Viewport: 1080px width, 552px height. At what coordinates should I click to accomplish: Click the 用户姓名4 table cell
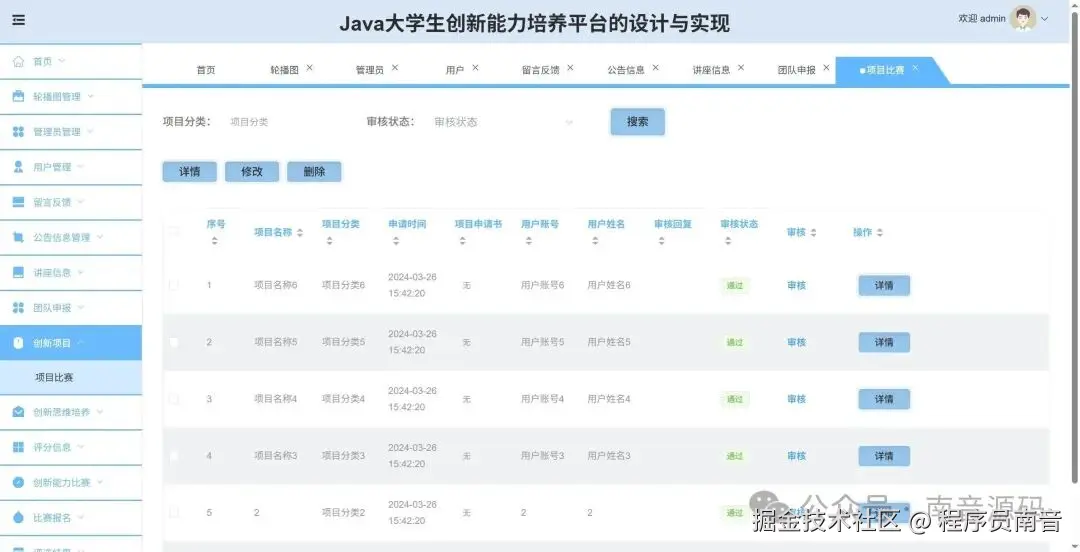tap(609, 399)
